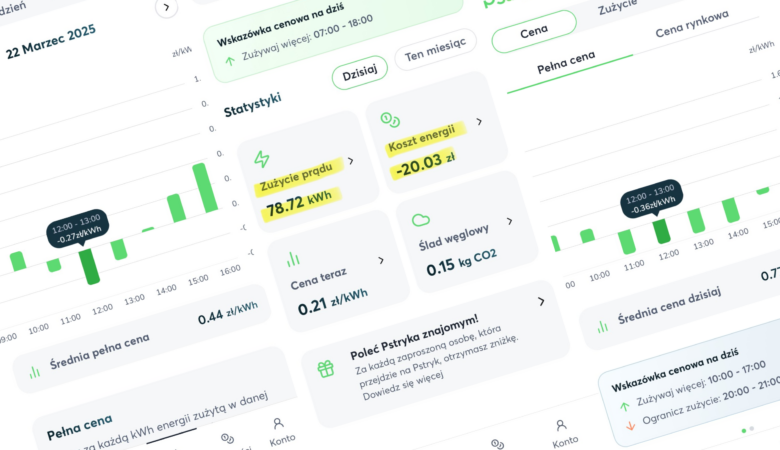Click the 0.44 zł/kWh value
Viewport: 780px width, 450px height.
click(x=228, y=312)
